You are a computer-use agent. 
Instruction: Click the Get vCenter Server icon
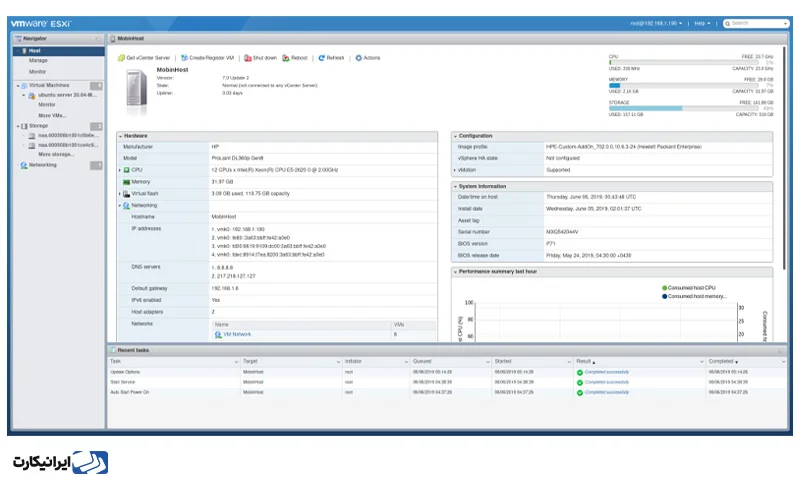point(121,58)
